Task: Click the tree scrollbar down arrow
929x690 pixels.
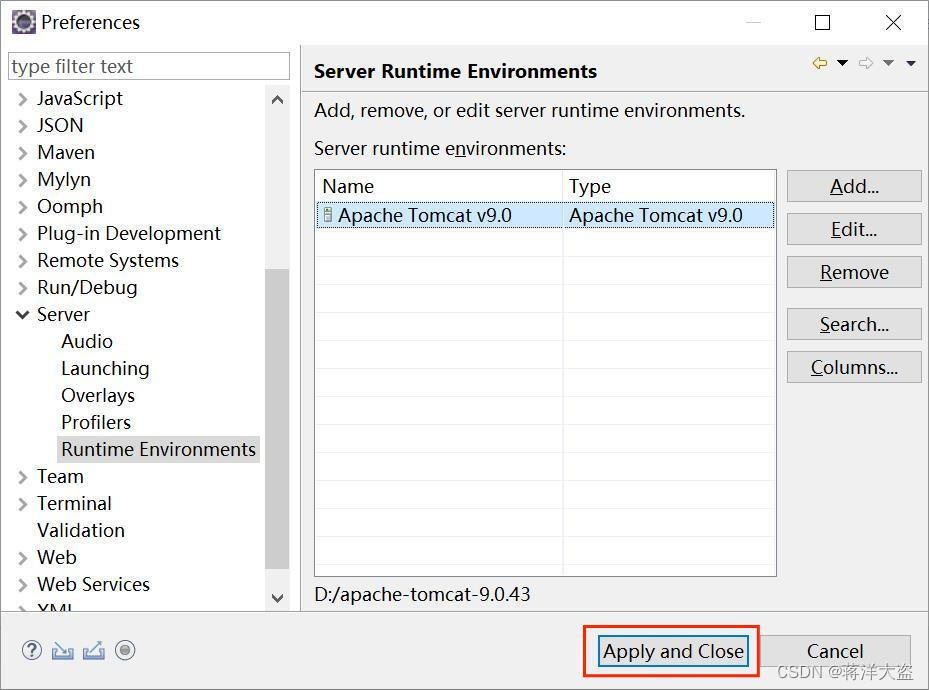Action: (277, 598)
